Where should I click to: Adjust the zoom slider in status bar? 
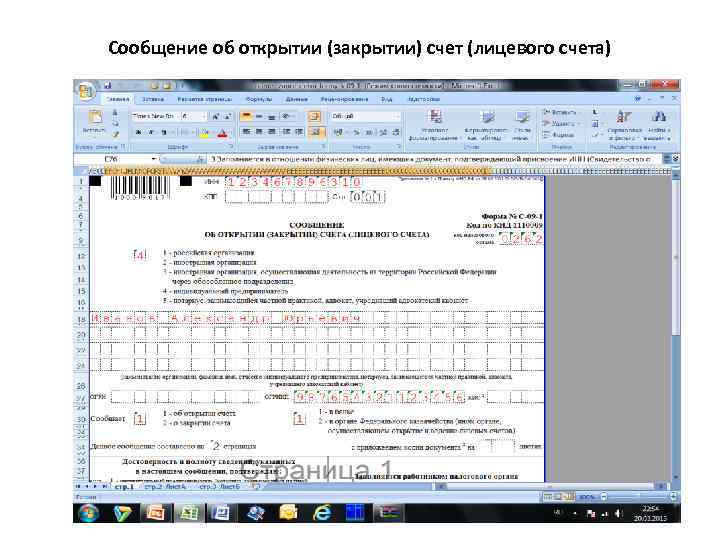(x=638, y=497)
